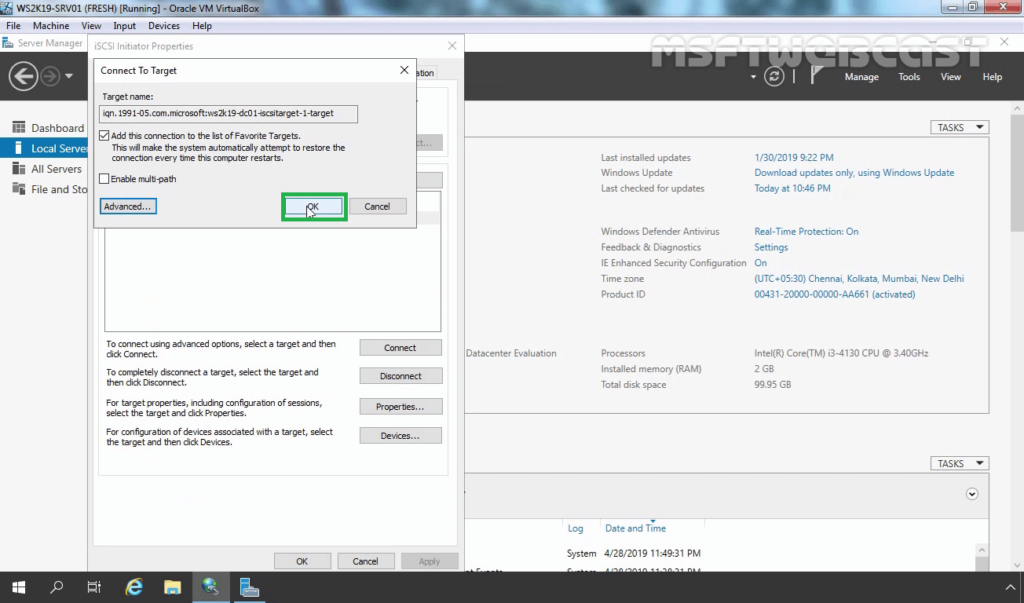Image resolution: width=1024 pixels, height=603 pixels.
Task: Open VirtualBox View menu
Action: tap(91, 25)
